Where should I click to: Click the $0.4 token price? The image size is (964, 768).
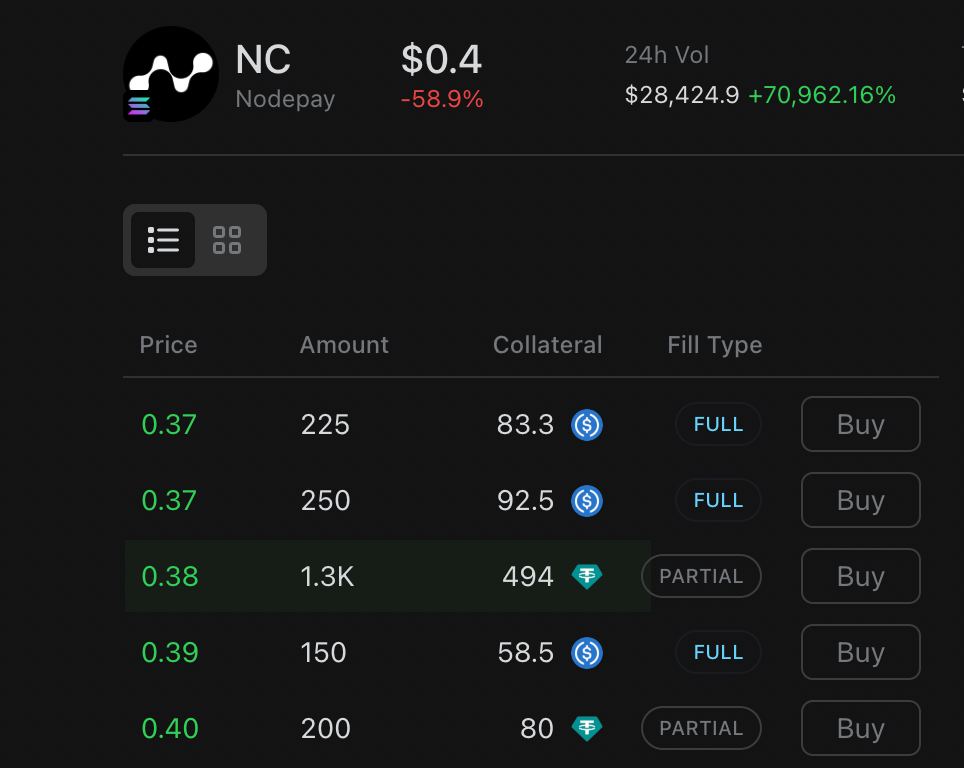click(x=441, y=60)
